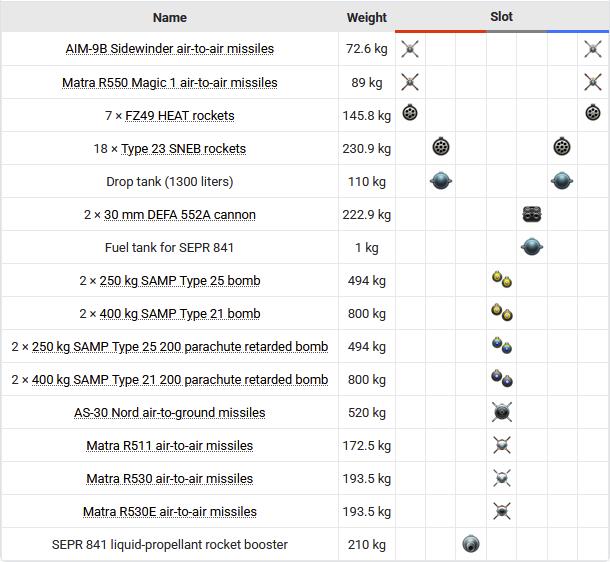Click the 110 kg weight cell
The width and height of the screenshot is (610, 562).
(367, 182)
